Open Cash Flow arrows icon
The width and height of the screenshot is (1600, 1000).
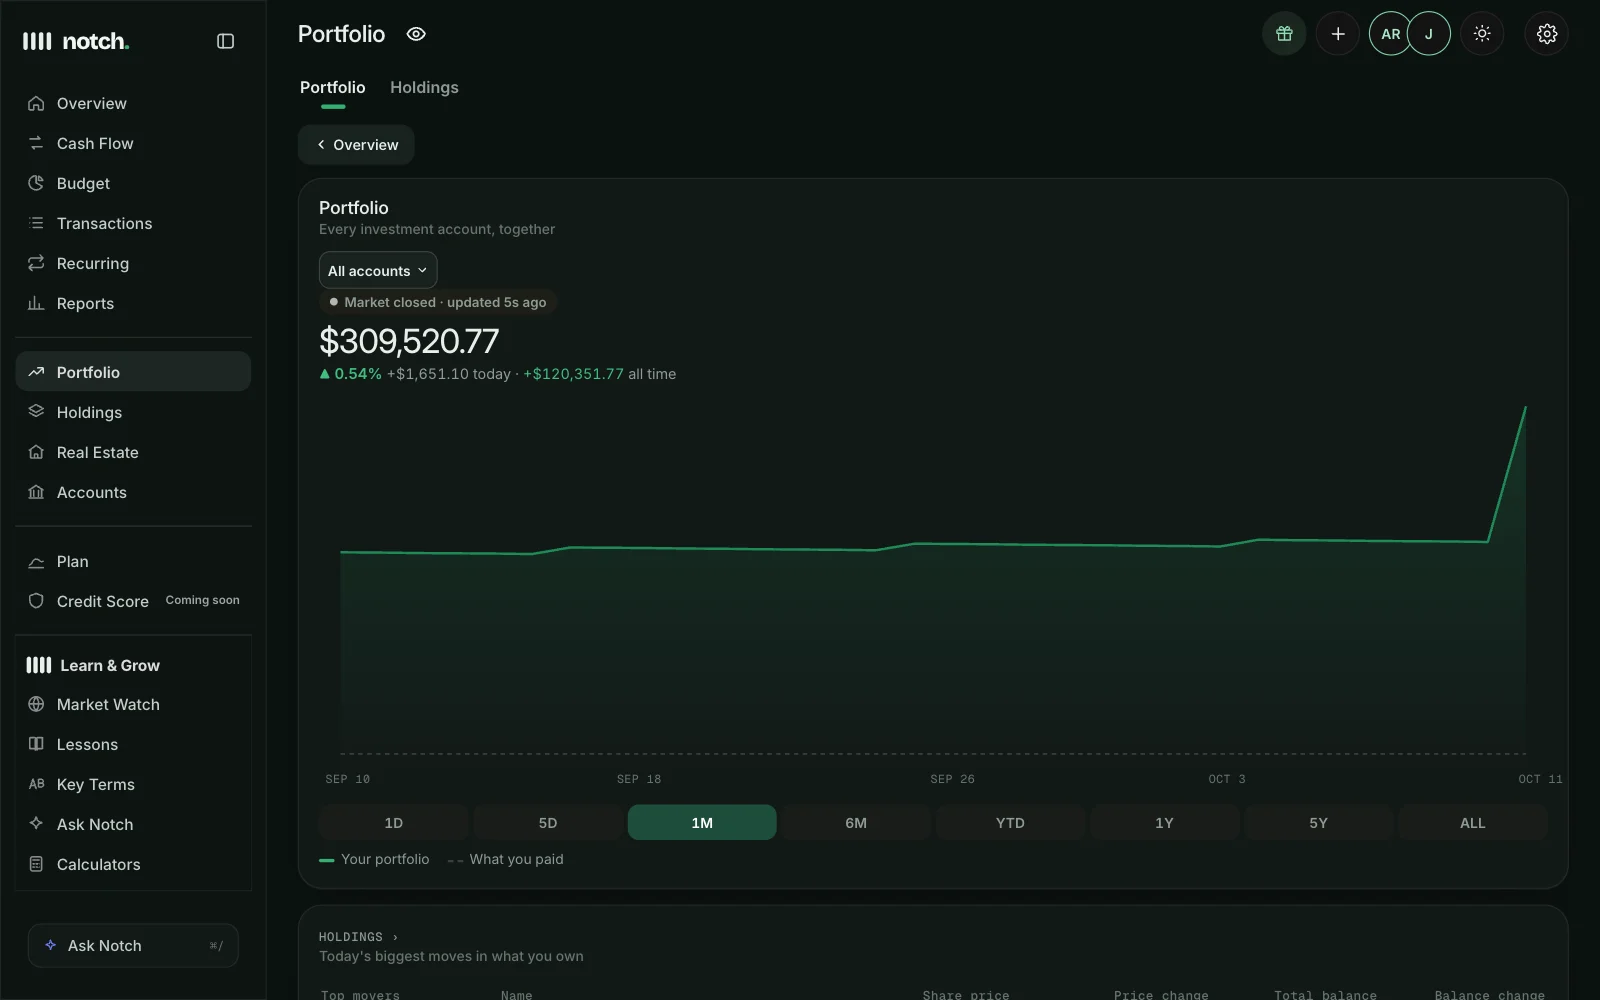36,143
